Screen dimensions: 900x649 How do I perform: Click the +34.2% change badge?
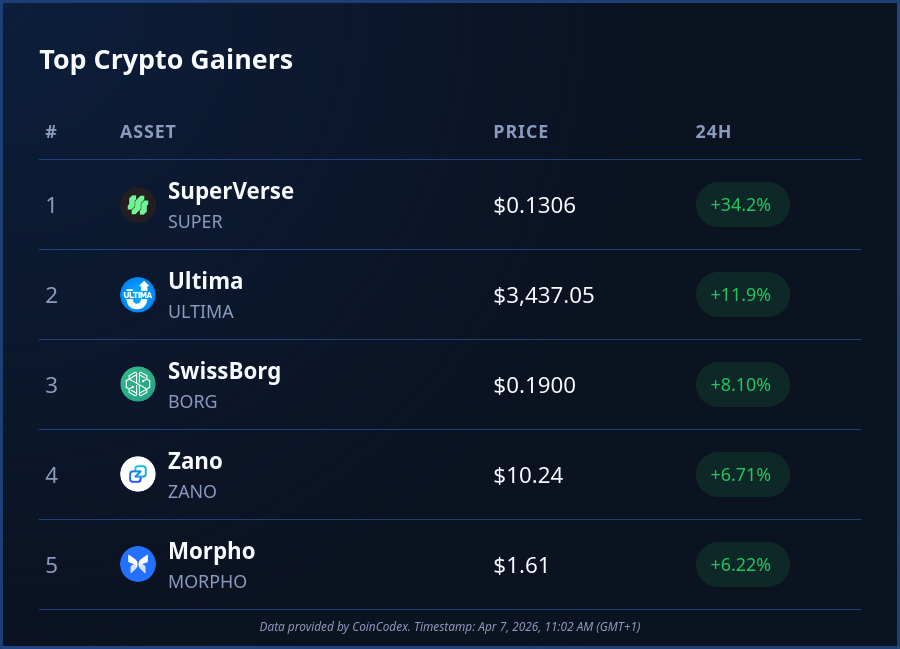click(x=741, y=205)
